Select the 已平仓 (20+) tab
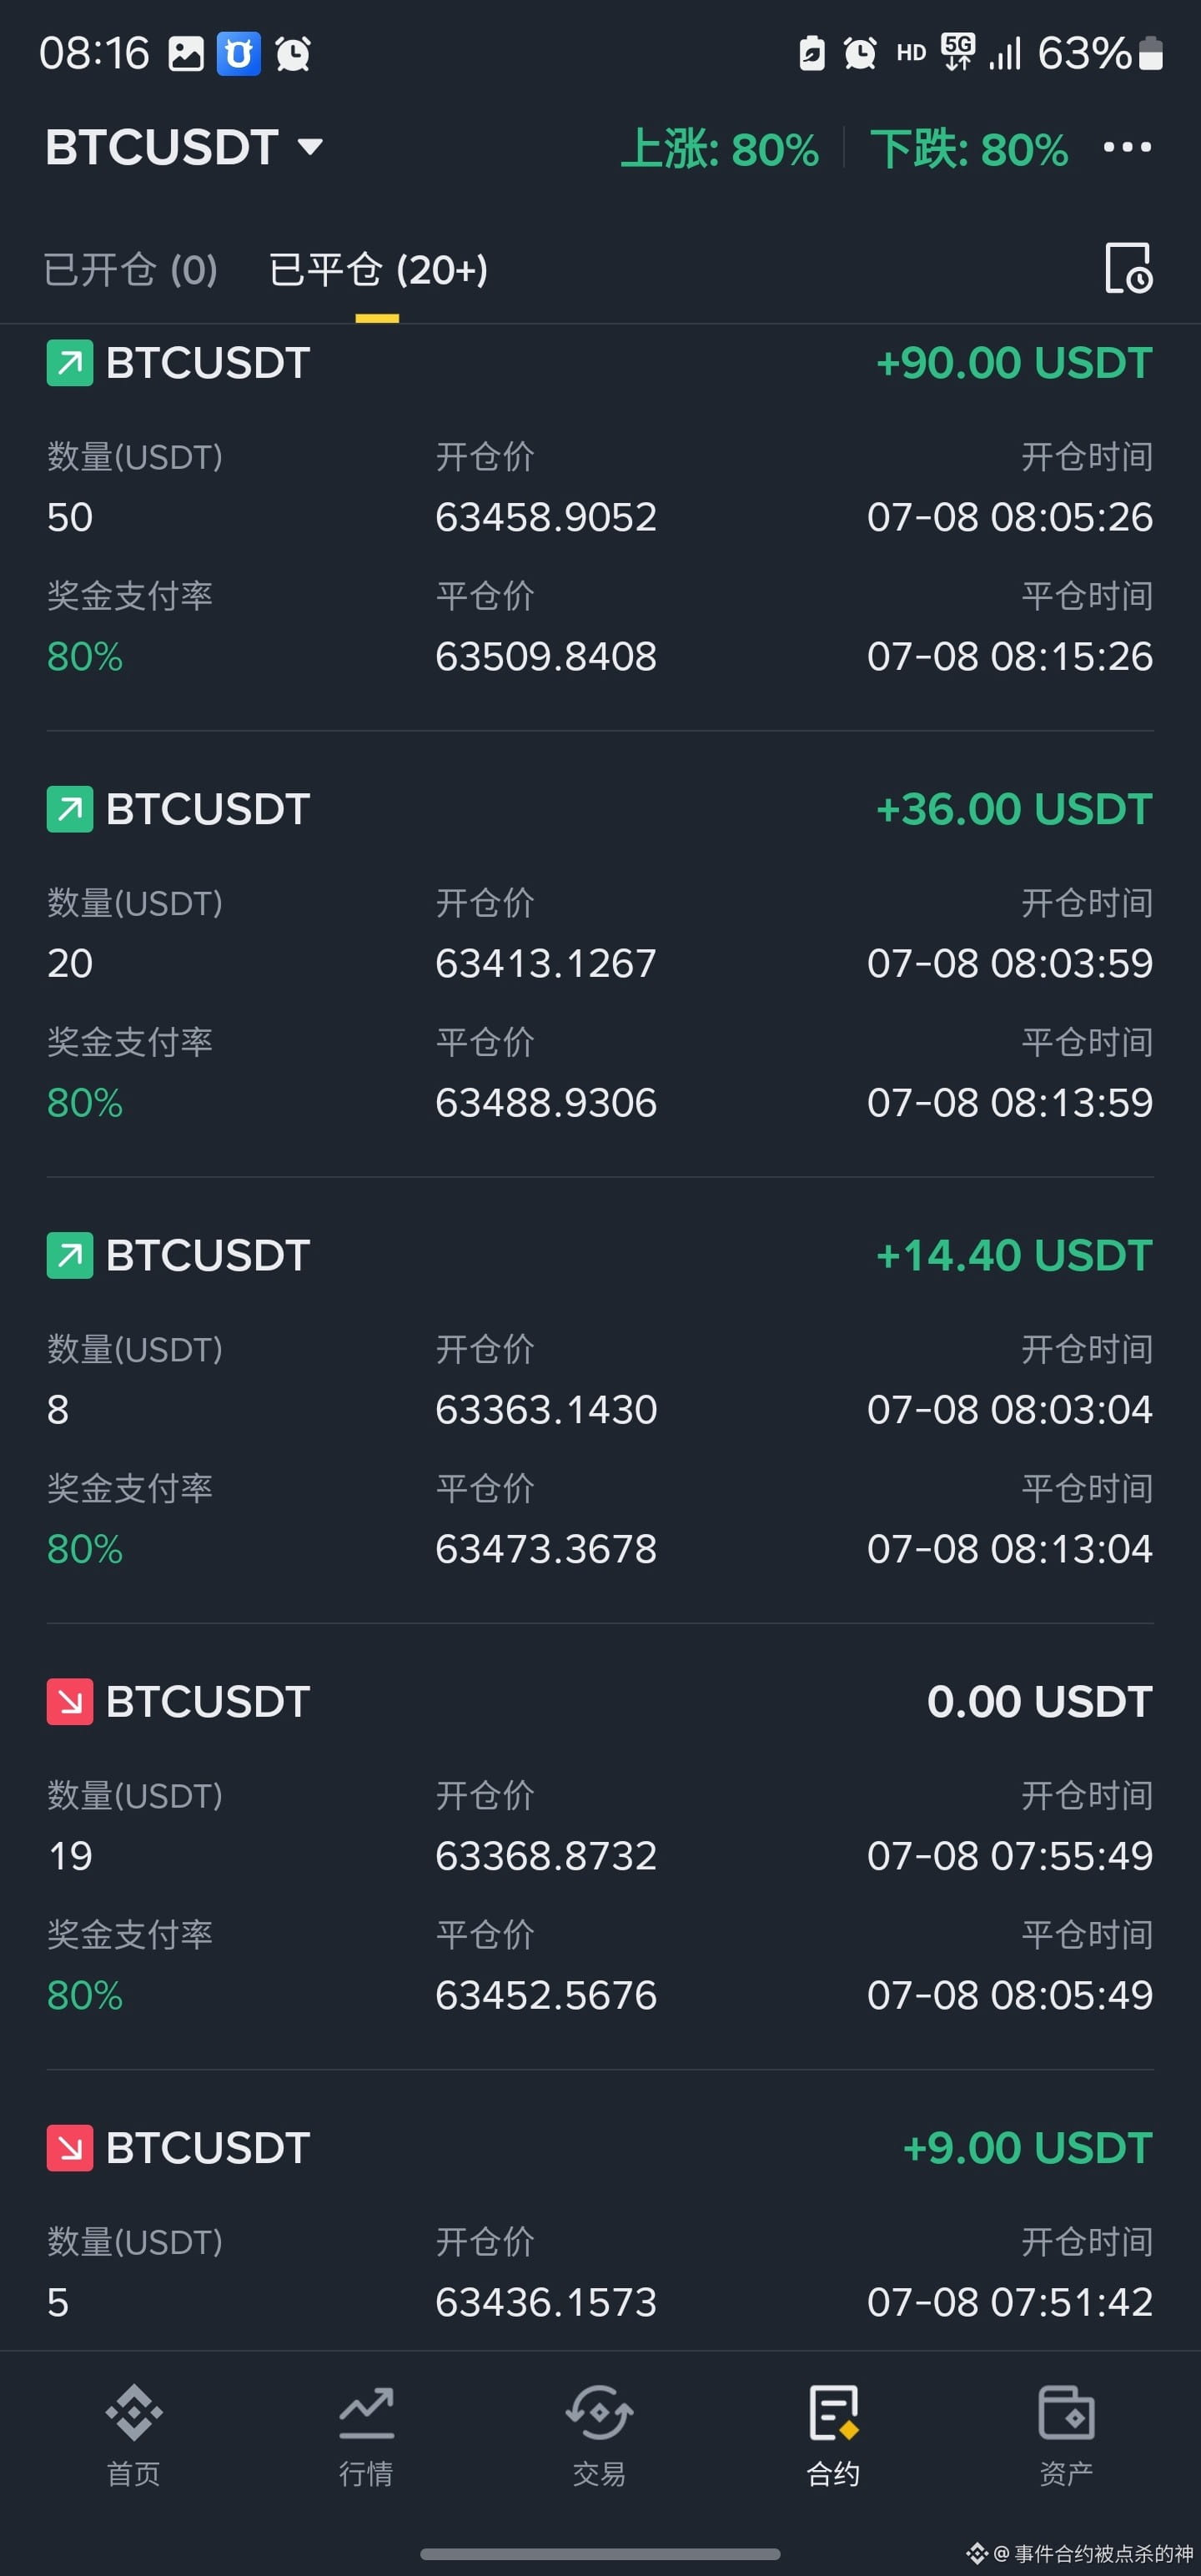1201x2576 pixels. pos(378,270)
